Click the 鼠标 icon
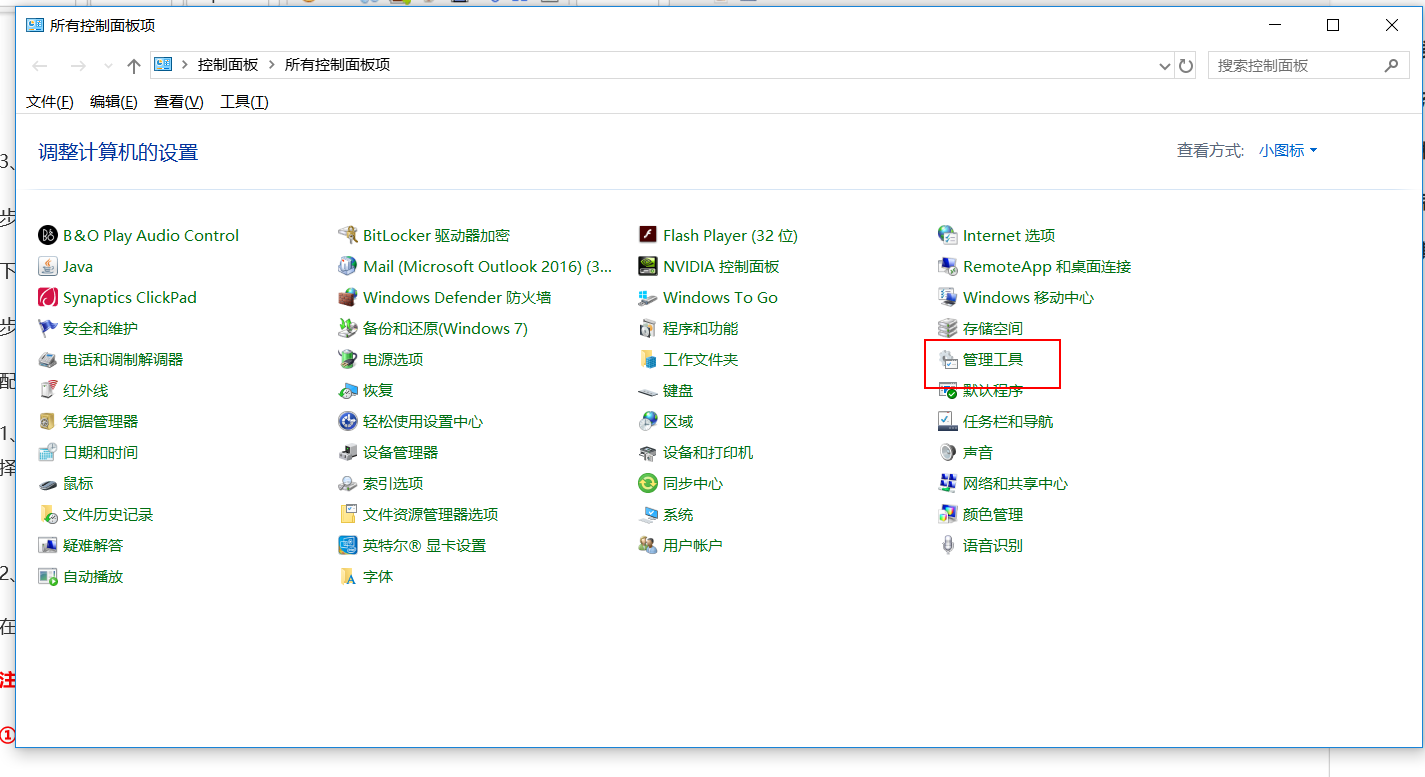 tap(47, 484)
